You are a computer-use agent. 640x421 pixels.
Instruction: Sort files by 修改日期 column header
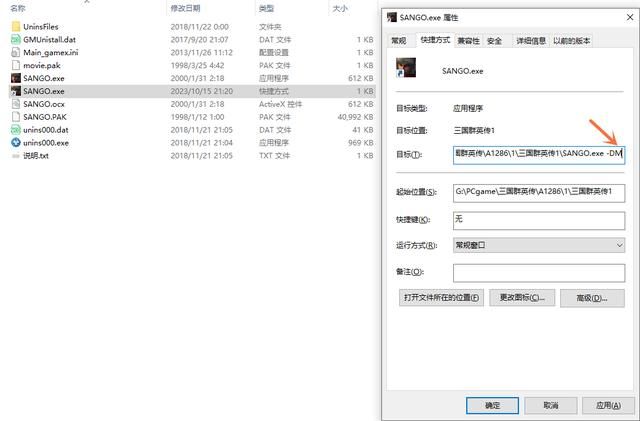point(185,8)
